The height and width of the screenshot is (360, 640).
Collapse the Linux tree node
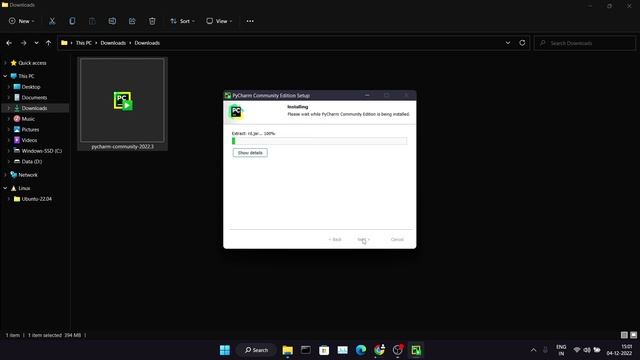coord(5,188)
